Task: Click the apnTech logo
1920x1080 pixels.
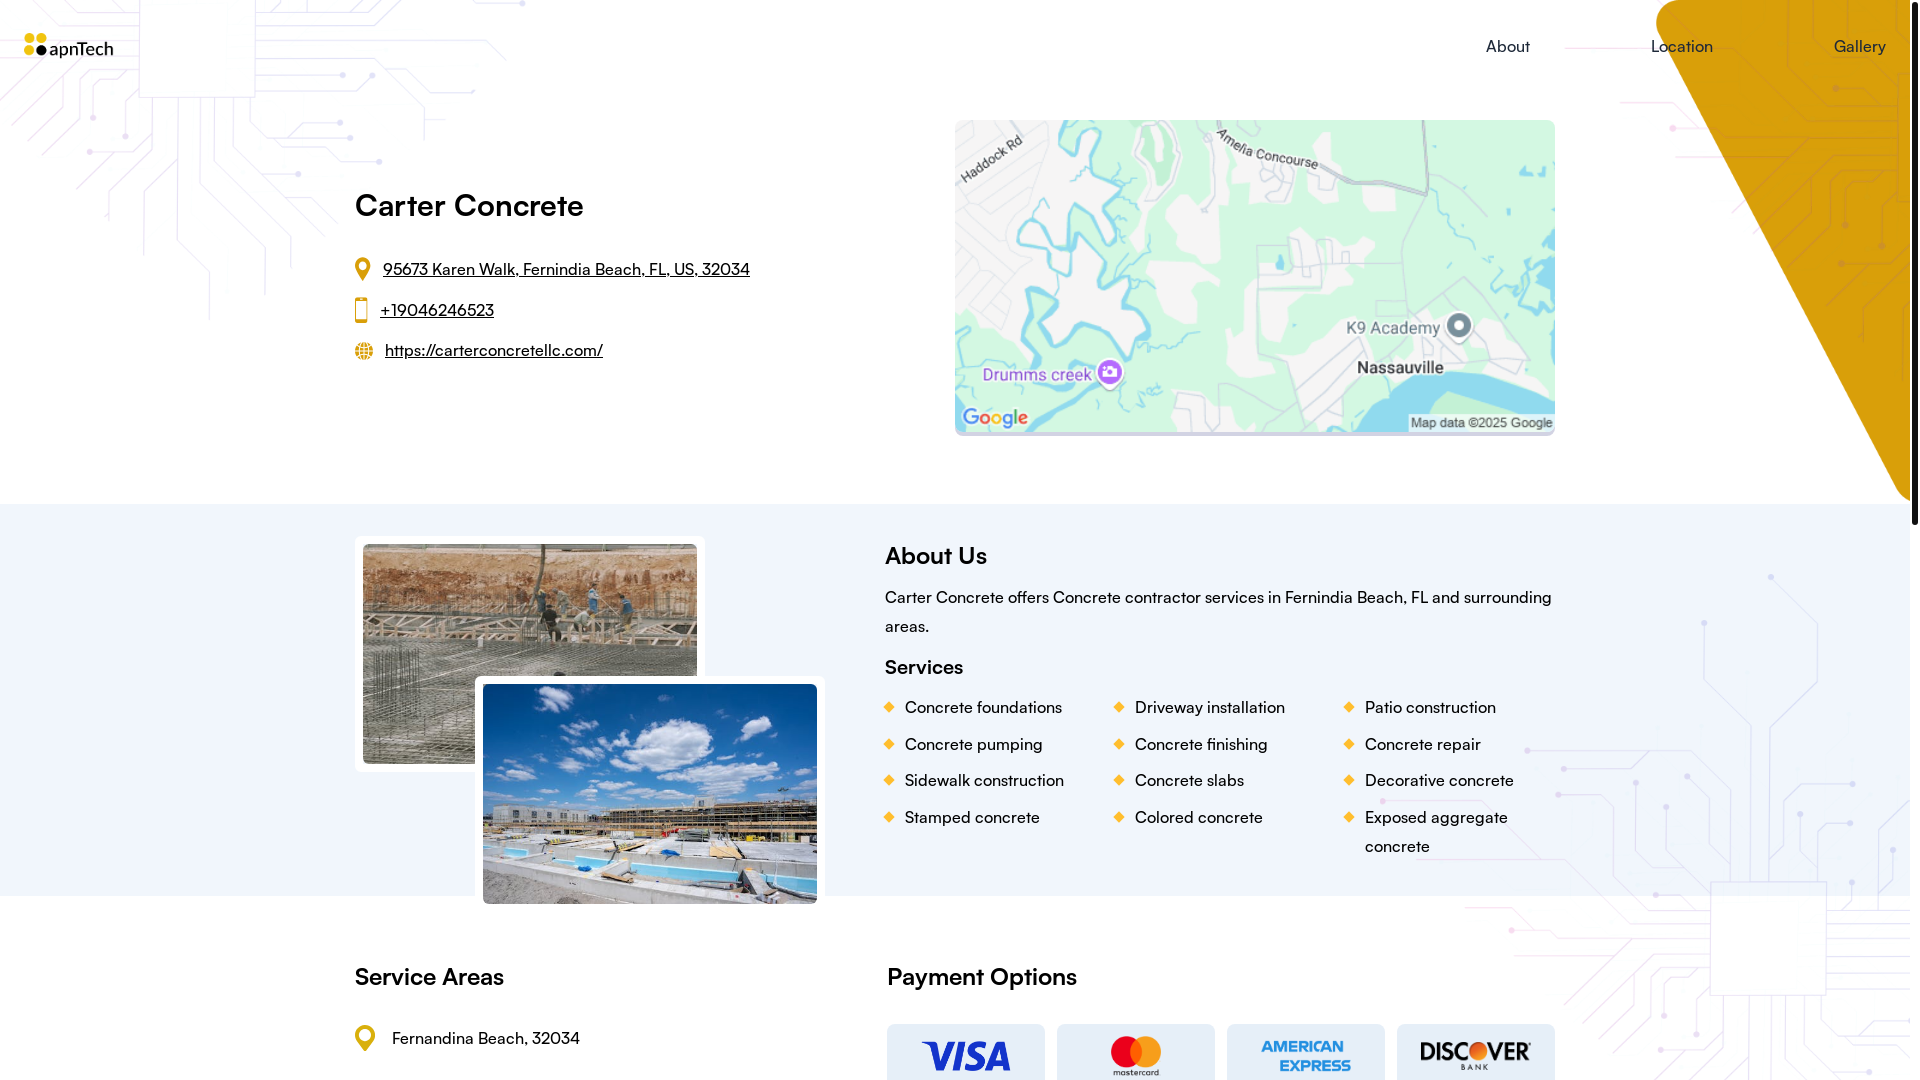Action: (x=69, y=46)
